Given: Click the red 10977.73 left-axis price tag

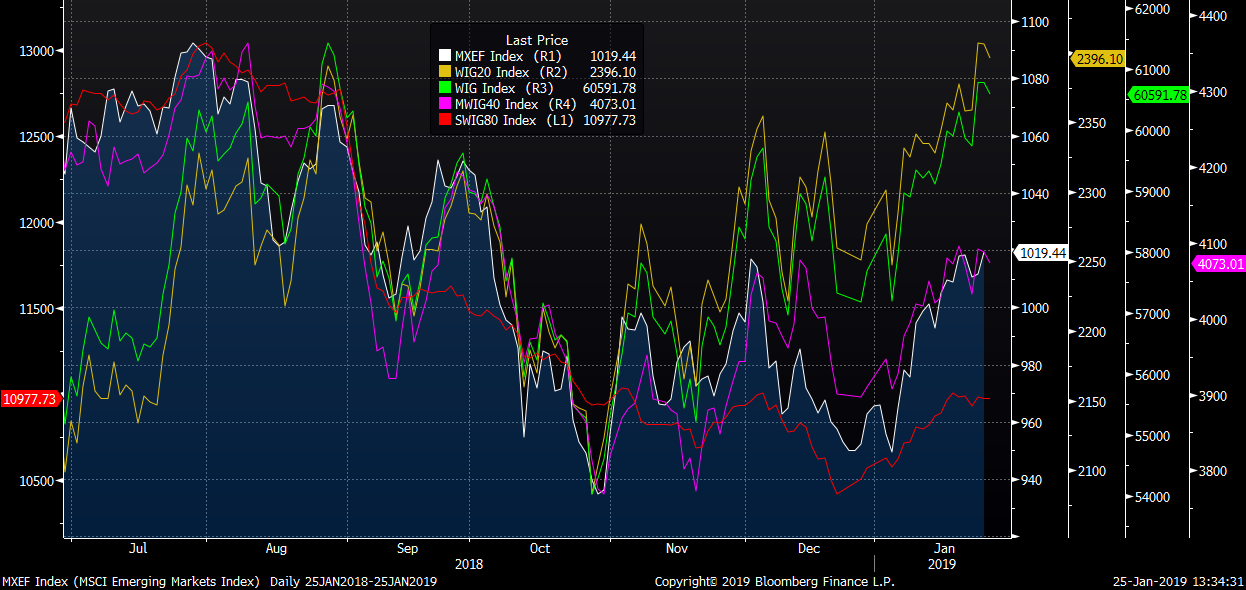Looking at the screenshot, I should (29, 399).
